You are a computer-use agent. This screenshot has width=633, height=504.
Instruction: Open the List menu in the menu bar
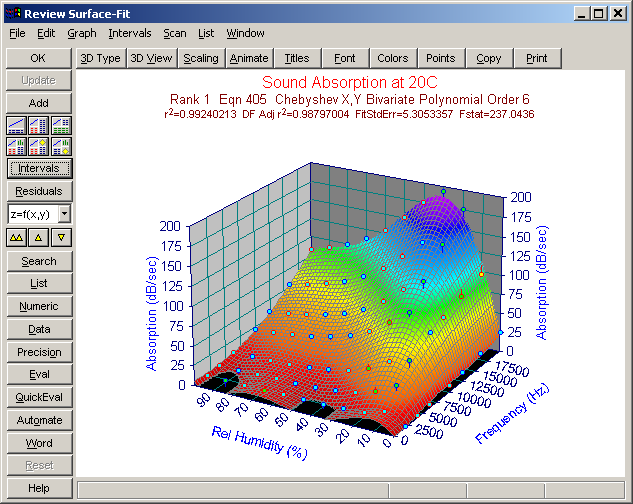coord(206,33)
